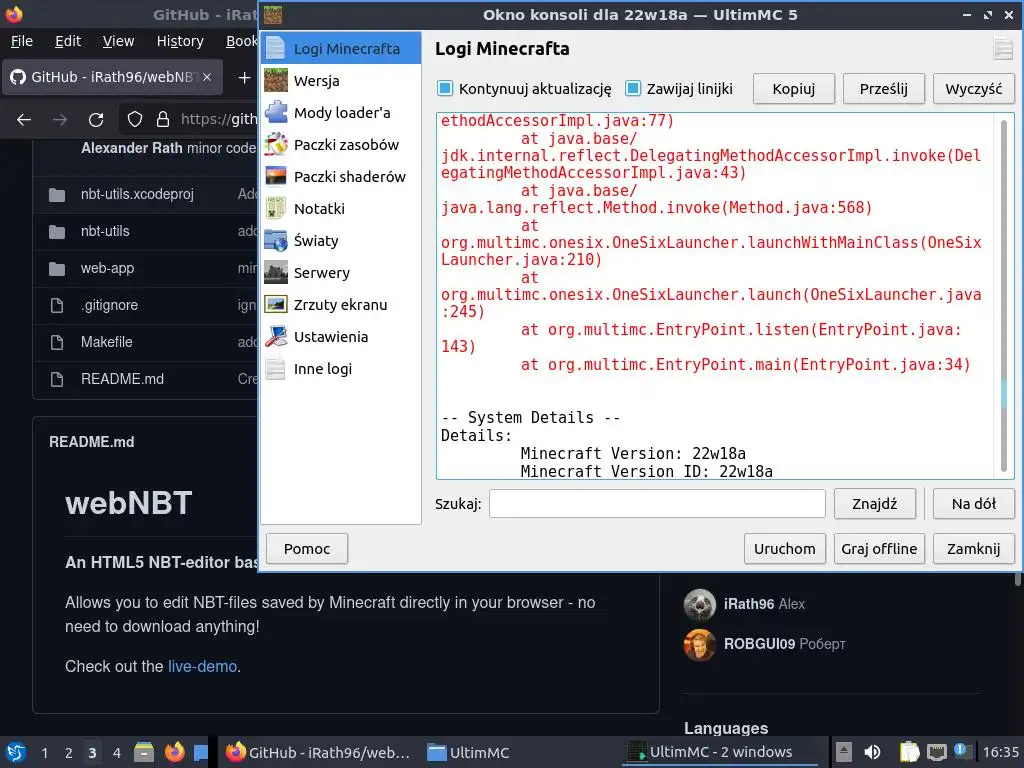Click the Kopiuj button

793,89
